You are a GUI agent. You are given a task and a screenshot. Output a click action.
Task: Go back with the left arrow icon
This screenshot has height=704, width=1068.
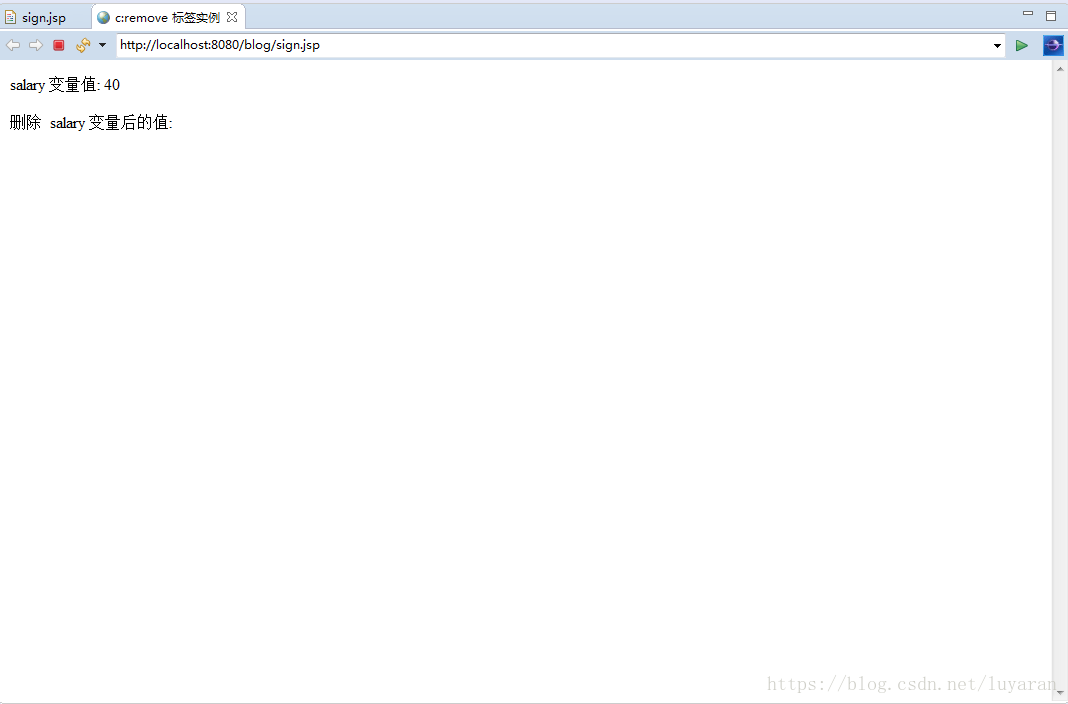click(13, 45)
